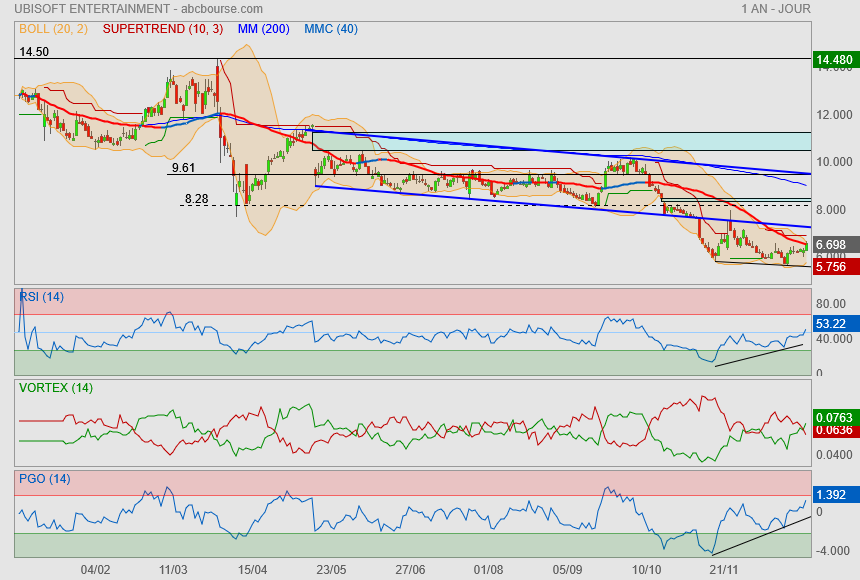Click the 14.50 resistance level label
The image size is (860, 580).
point(34,51)
